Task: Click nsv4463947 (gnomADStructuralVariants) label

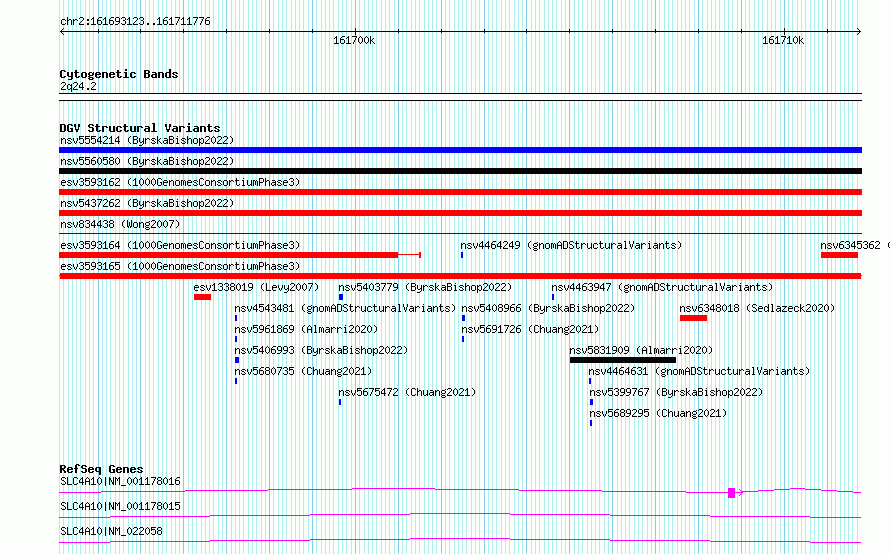Action: (662, 287)
